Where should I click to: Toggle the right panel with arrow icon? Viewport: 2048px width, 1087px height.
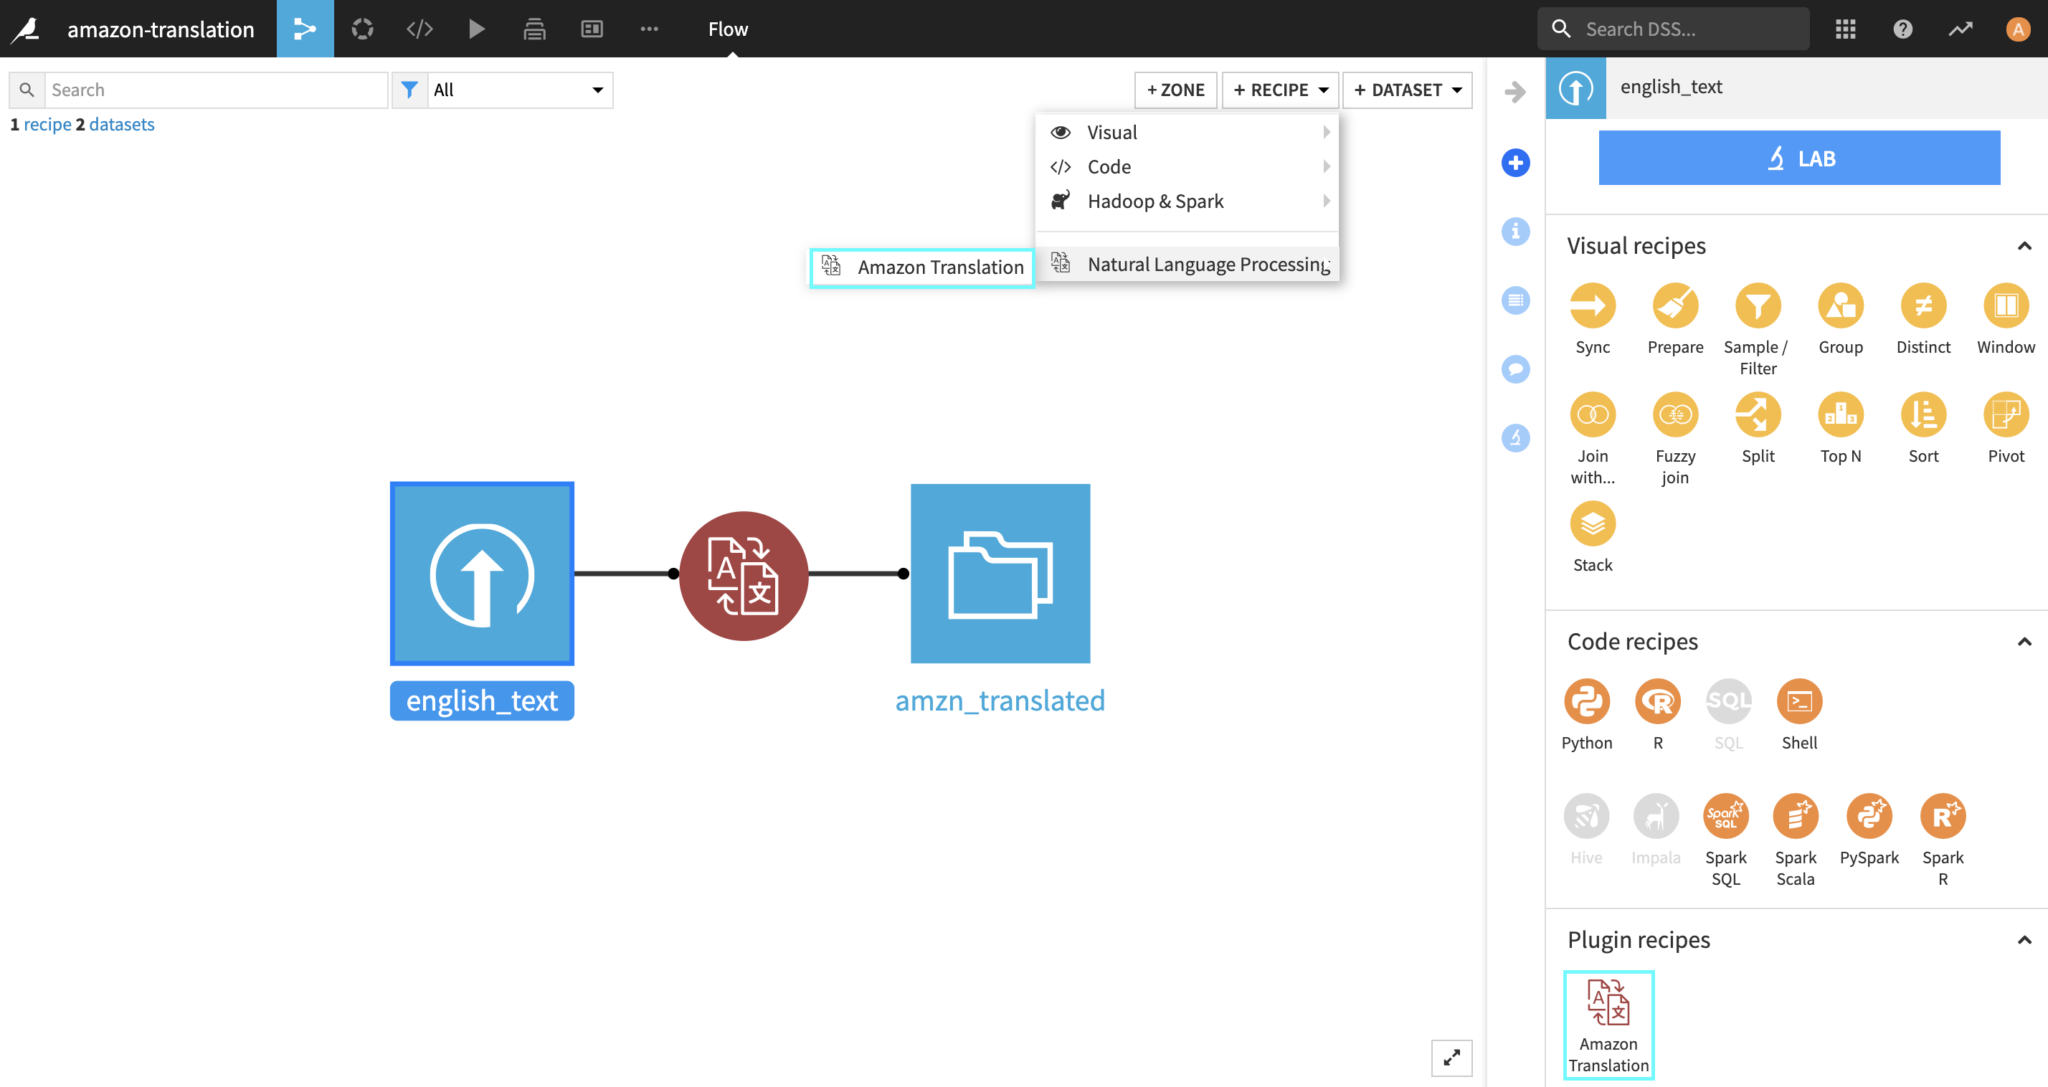pos(1515,92)
